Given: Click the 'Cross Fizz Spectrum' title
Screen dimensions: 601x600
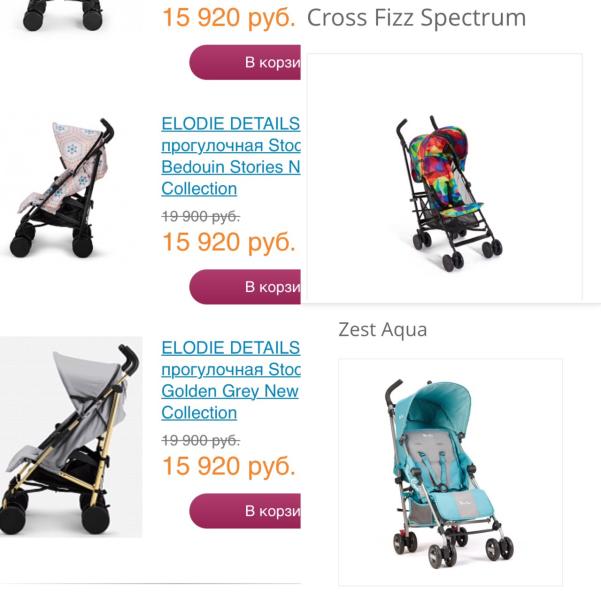Looking at the screenshot, I should (416, 18).
